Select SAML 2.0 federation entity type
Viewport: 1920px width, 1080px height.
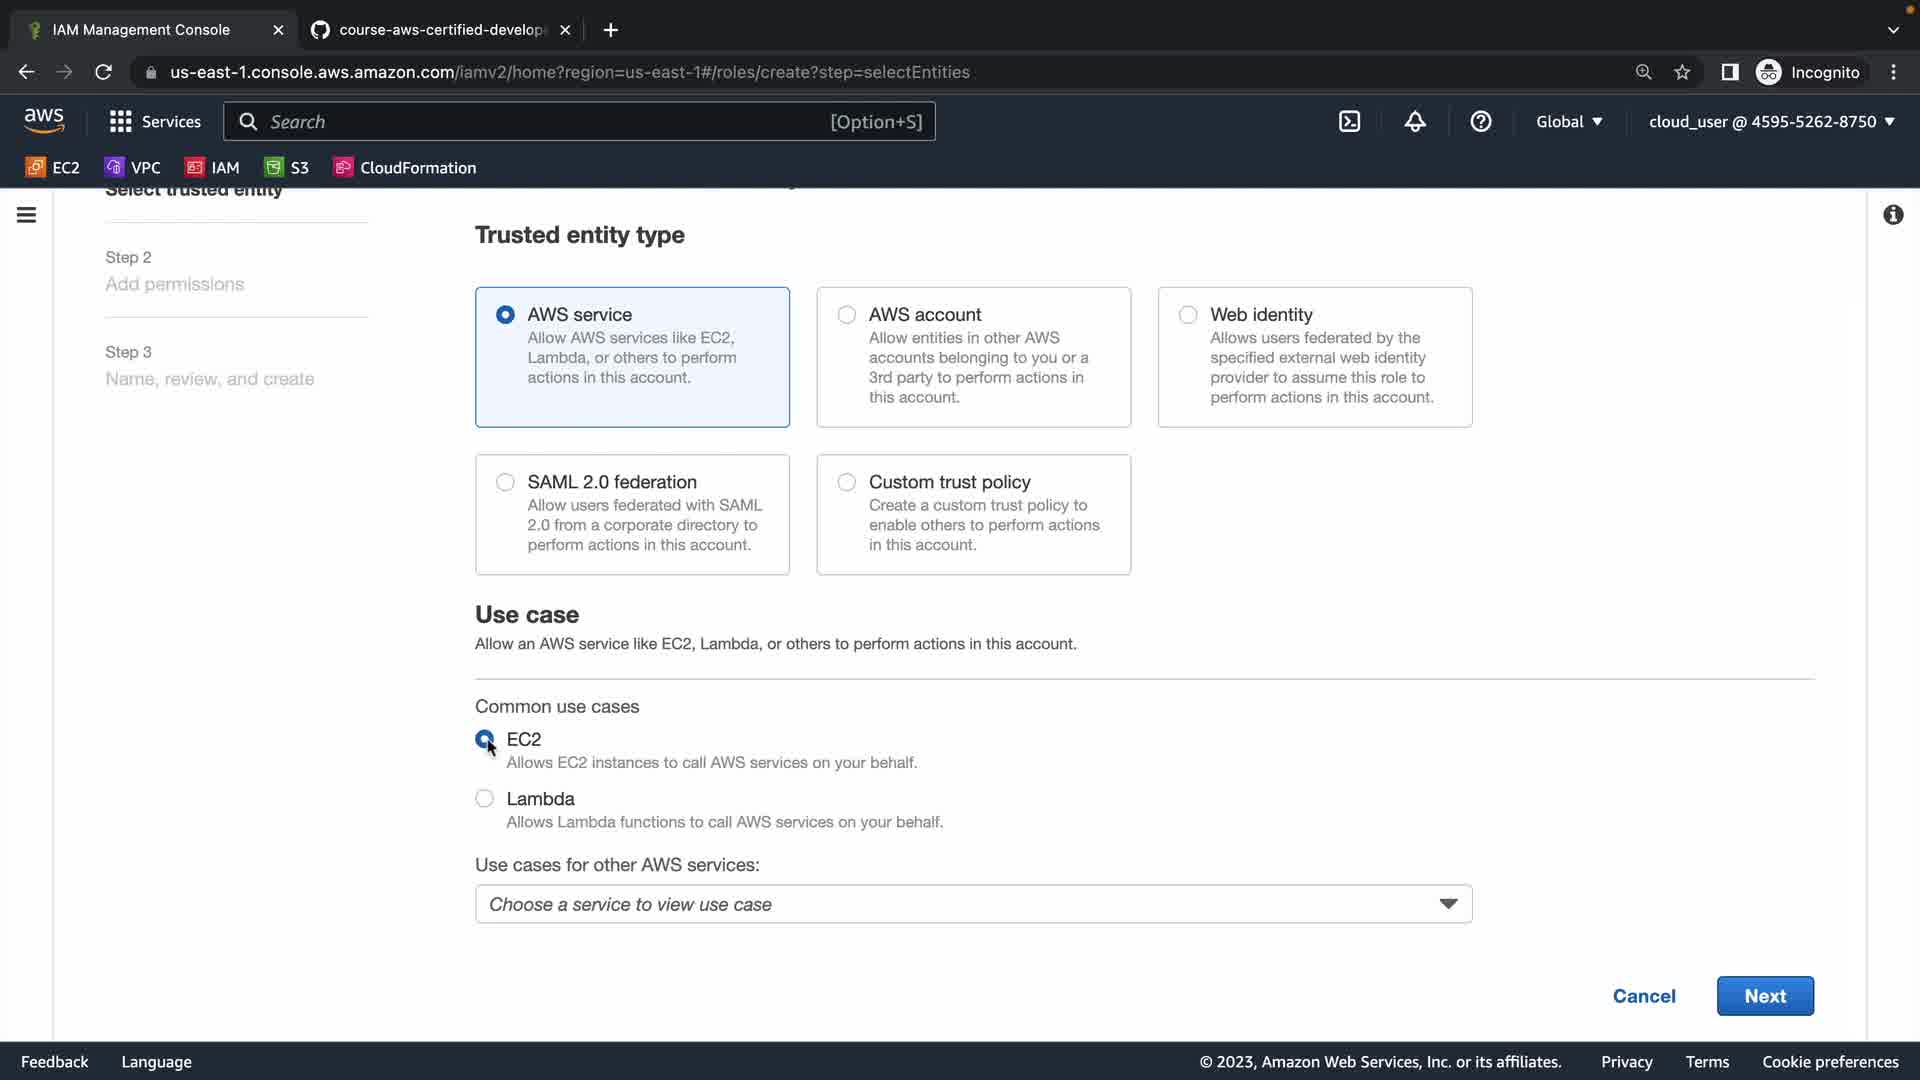[505, 482]
